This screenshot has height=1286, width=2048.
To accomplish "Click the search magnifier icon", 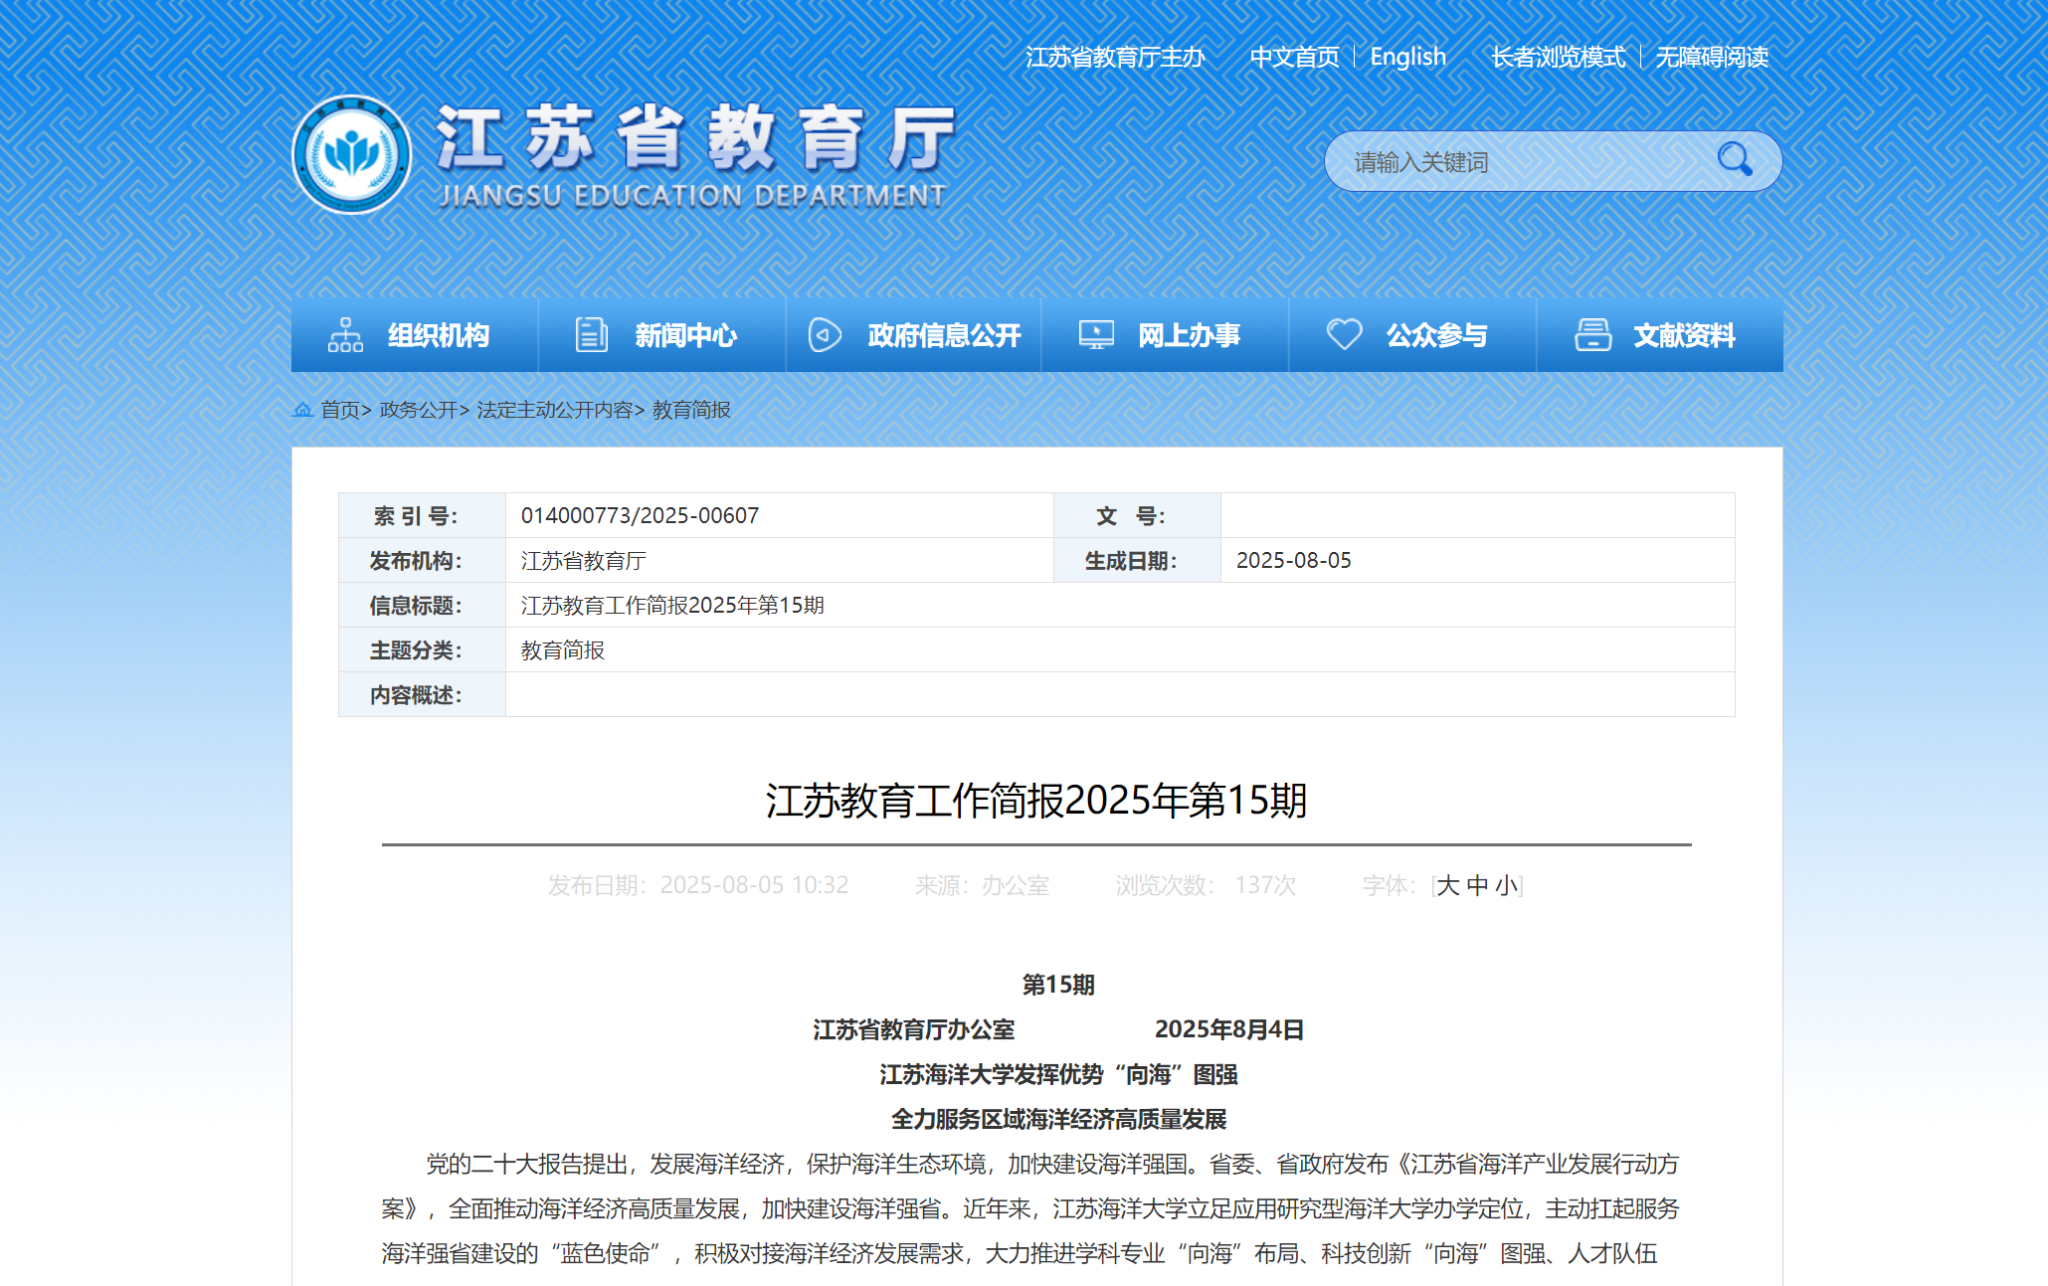I will (x=1734, y=160).
